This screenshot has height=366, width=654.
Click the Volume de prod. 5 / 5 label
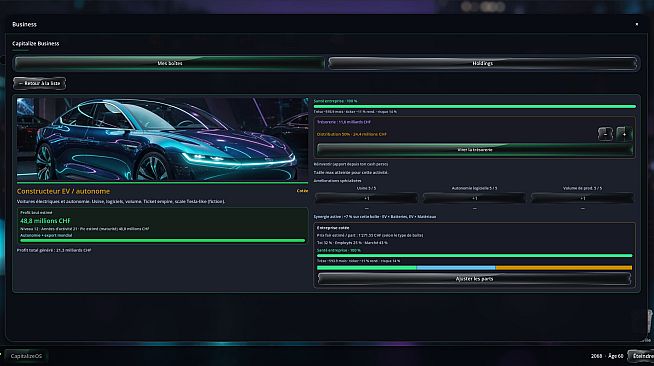(x=582, y=188)
